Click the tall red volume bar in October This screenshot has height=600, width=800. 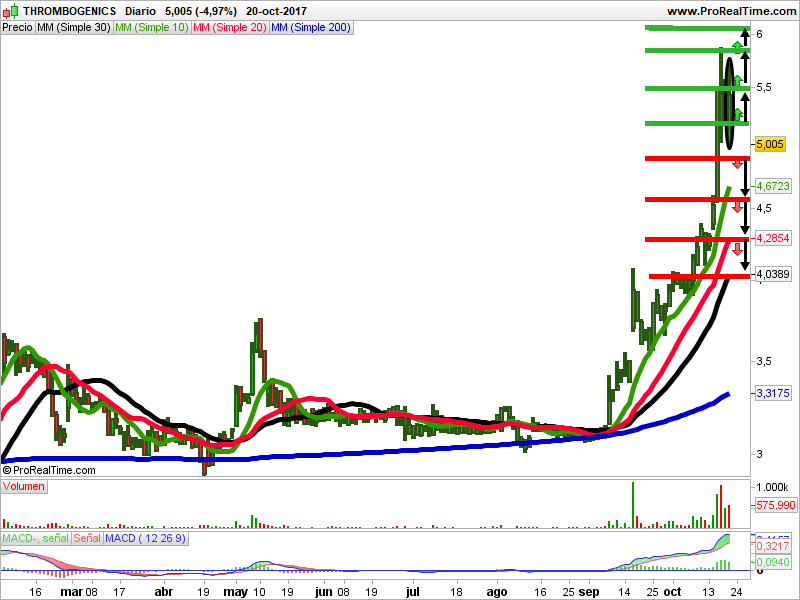point(721,507)
